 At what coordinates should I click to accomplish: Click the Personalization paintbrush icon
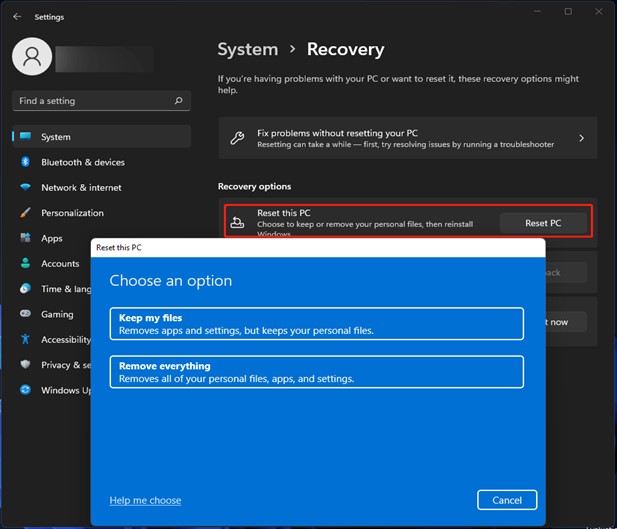(25, 213)
